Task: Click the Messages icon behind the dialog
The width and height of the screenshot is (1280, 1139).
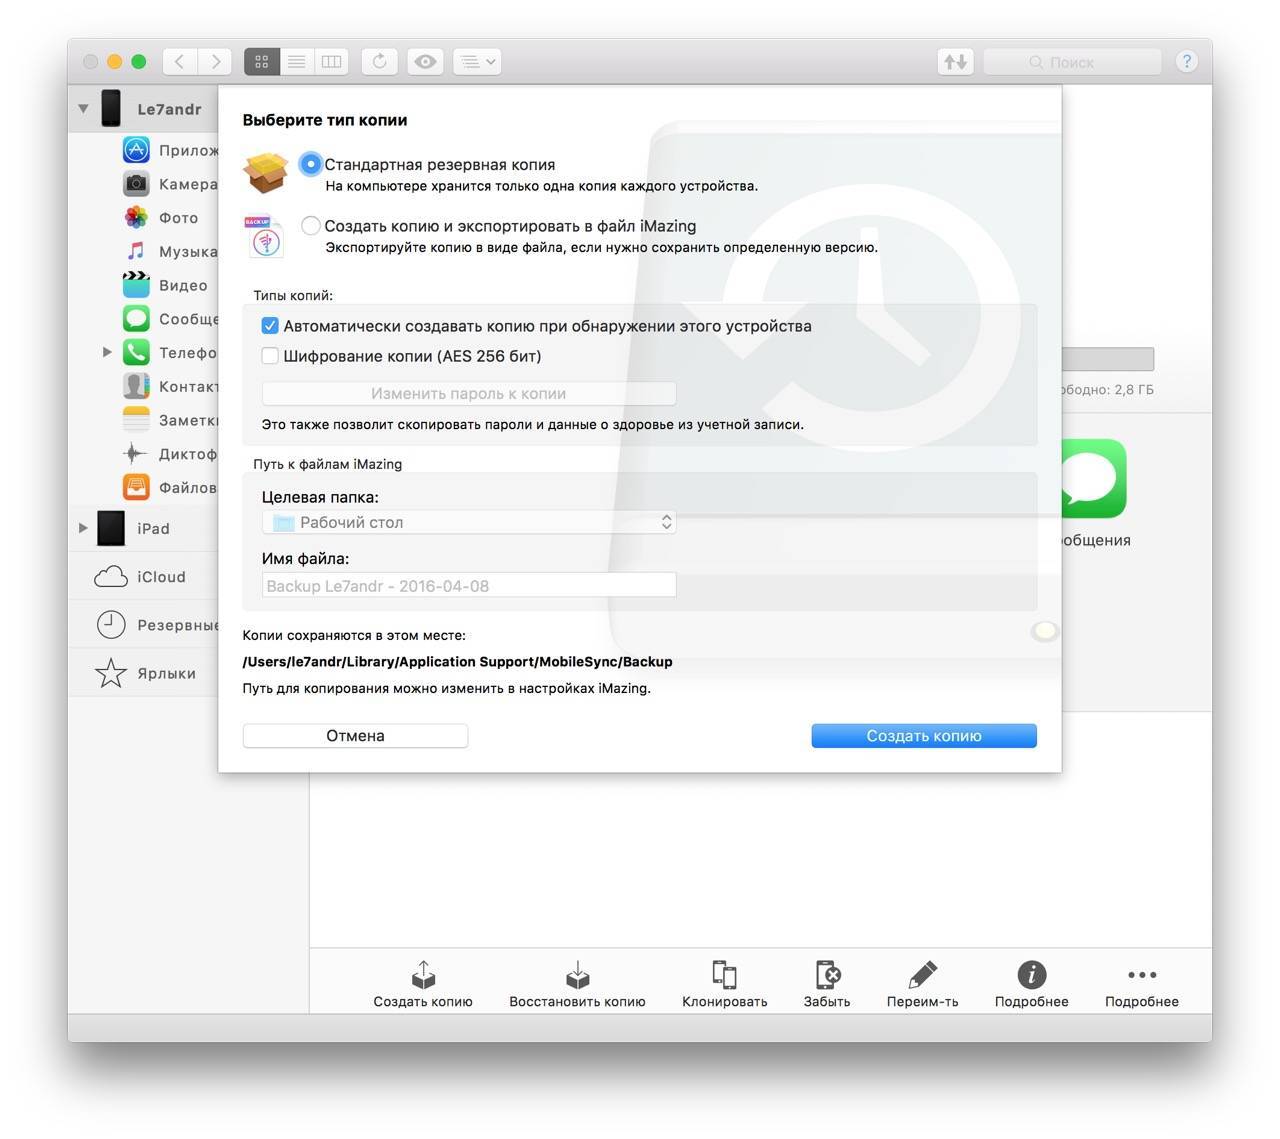Action: [x=1093, y=478]
